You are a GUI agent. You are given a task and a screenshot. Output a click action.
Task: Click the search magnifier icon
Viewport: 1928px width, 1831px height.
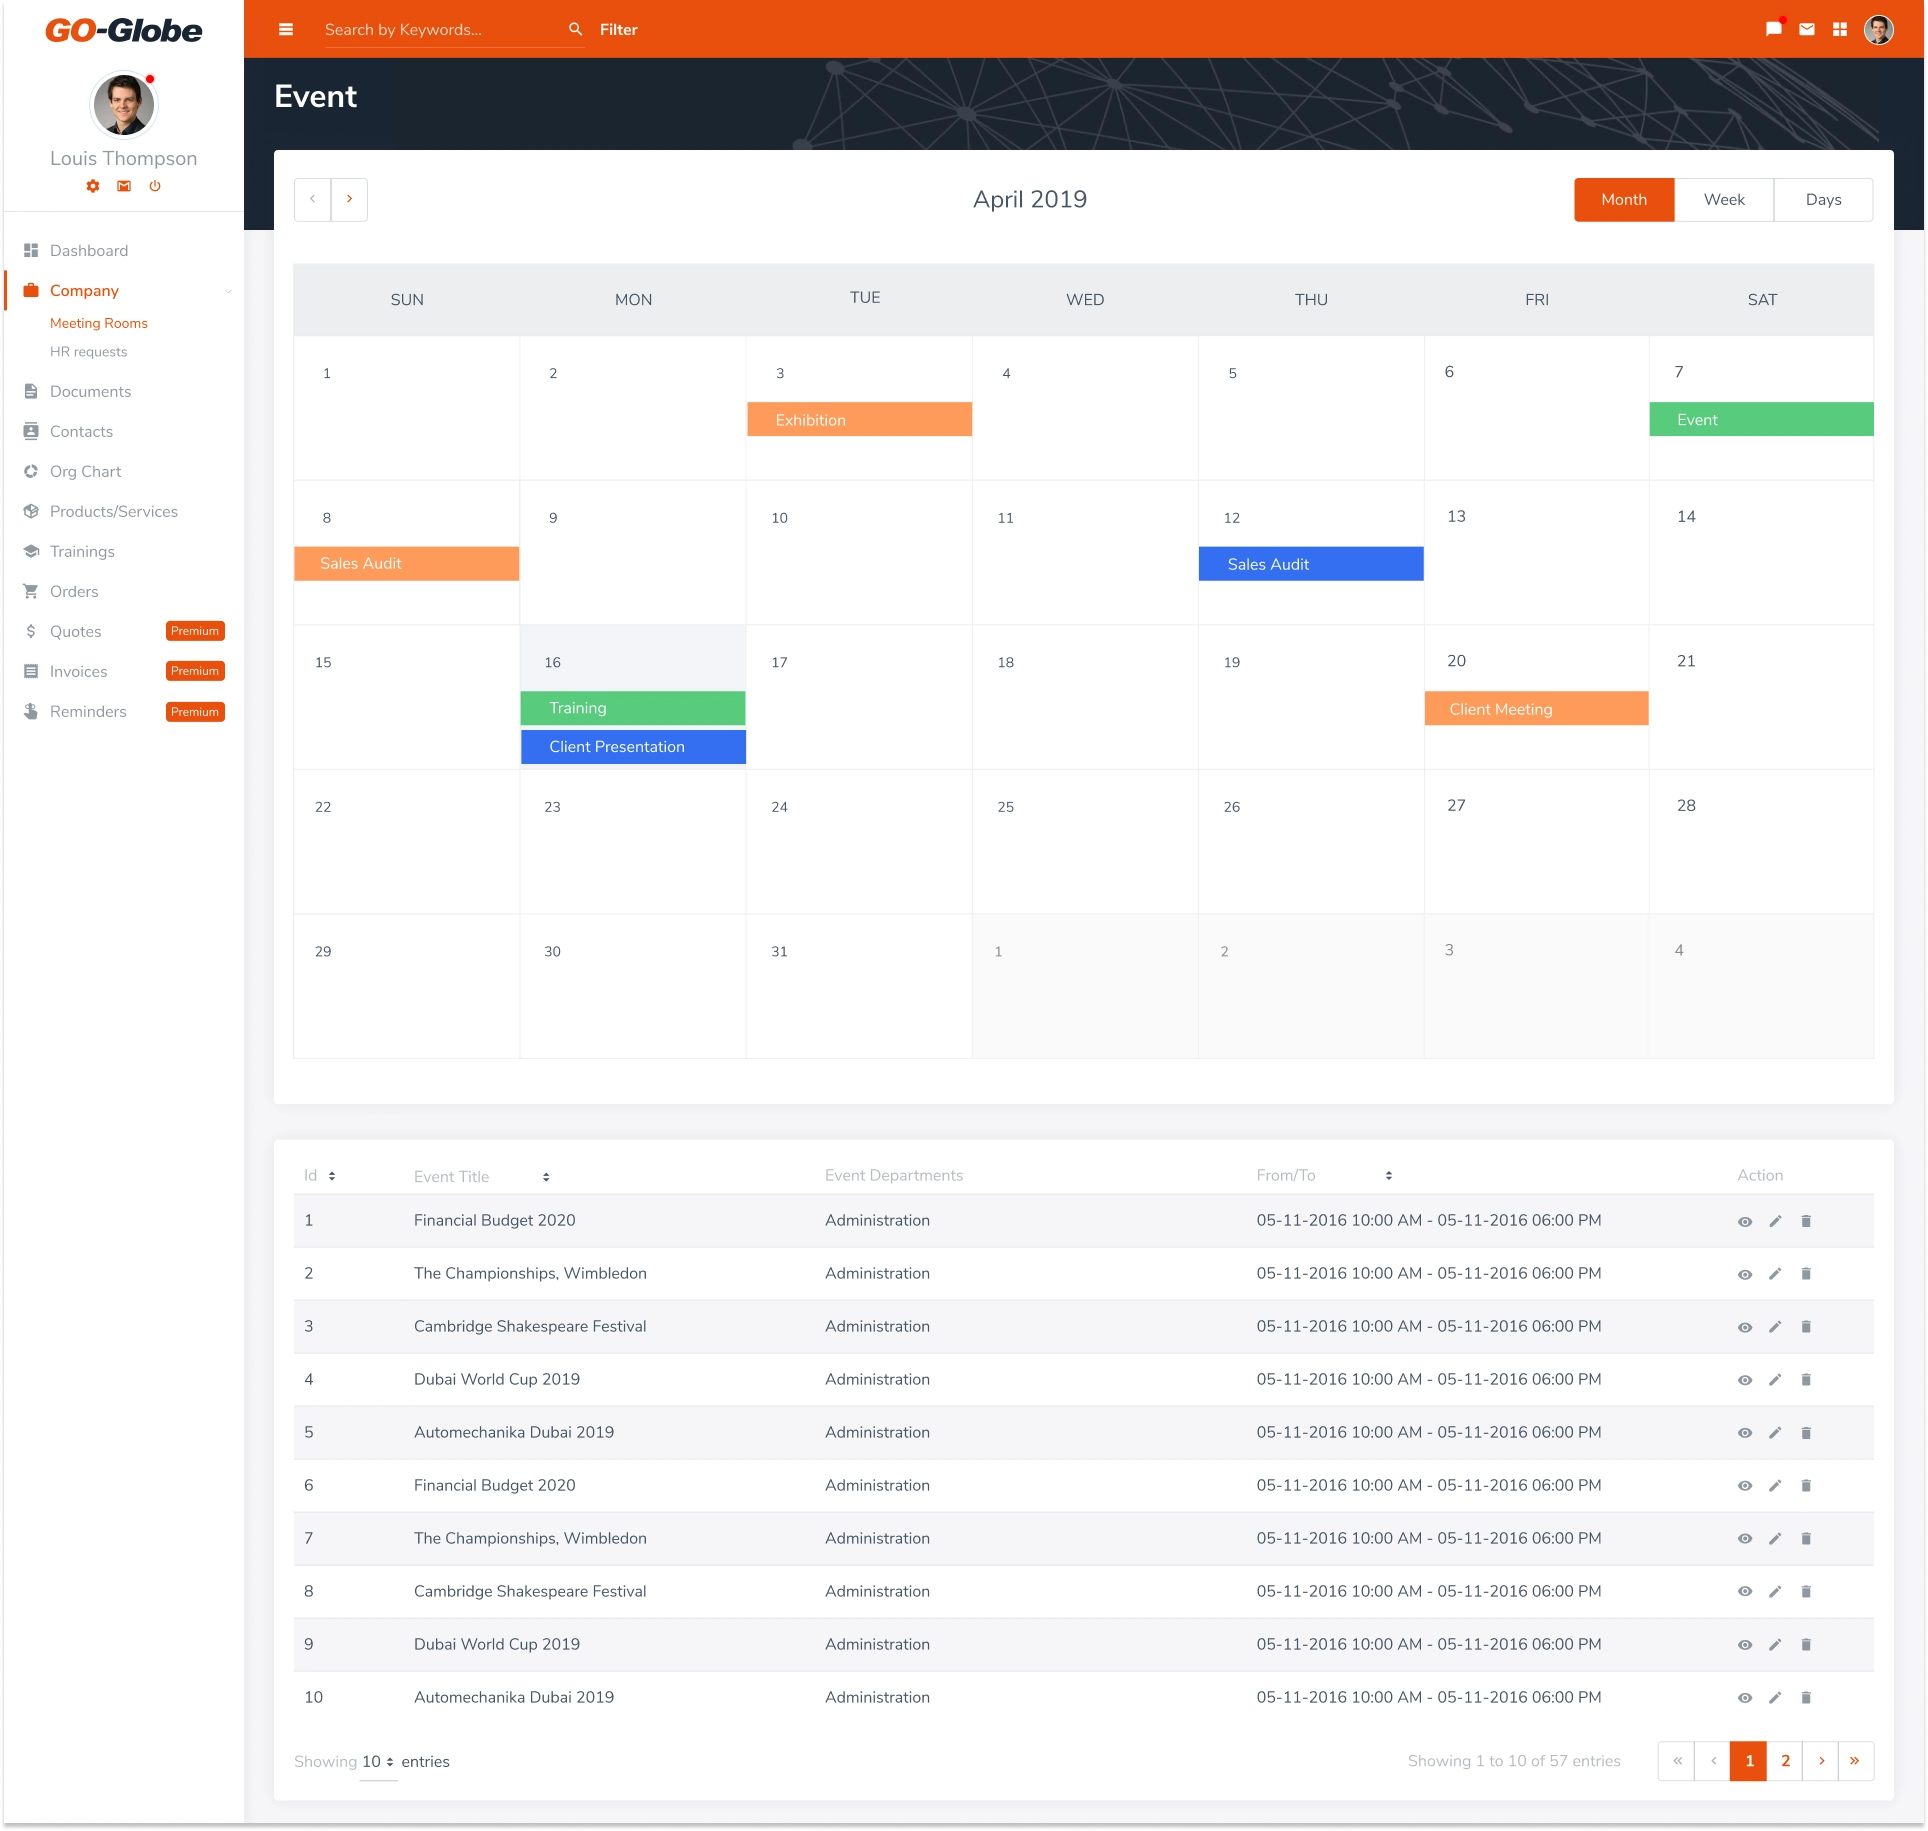(x=575, y=30)
